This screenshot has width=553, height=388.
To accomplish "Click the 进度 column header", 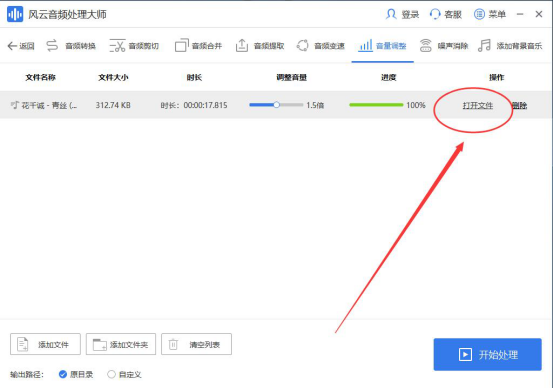I will 389,77.
